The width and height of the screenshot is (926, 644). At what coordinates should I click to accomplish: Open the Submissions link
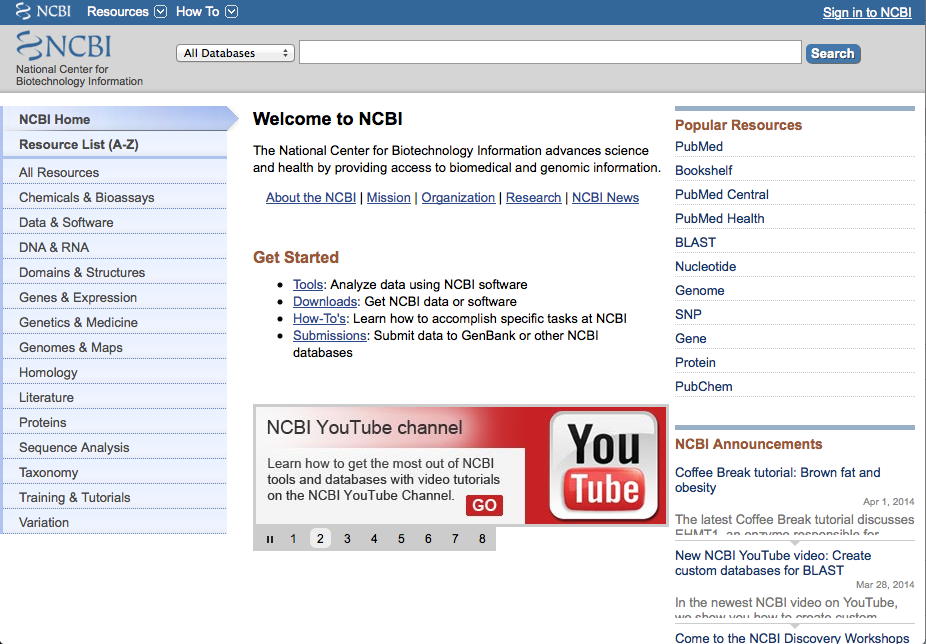(x=330, y=336)
